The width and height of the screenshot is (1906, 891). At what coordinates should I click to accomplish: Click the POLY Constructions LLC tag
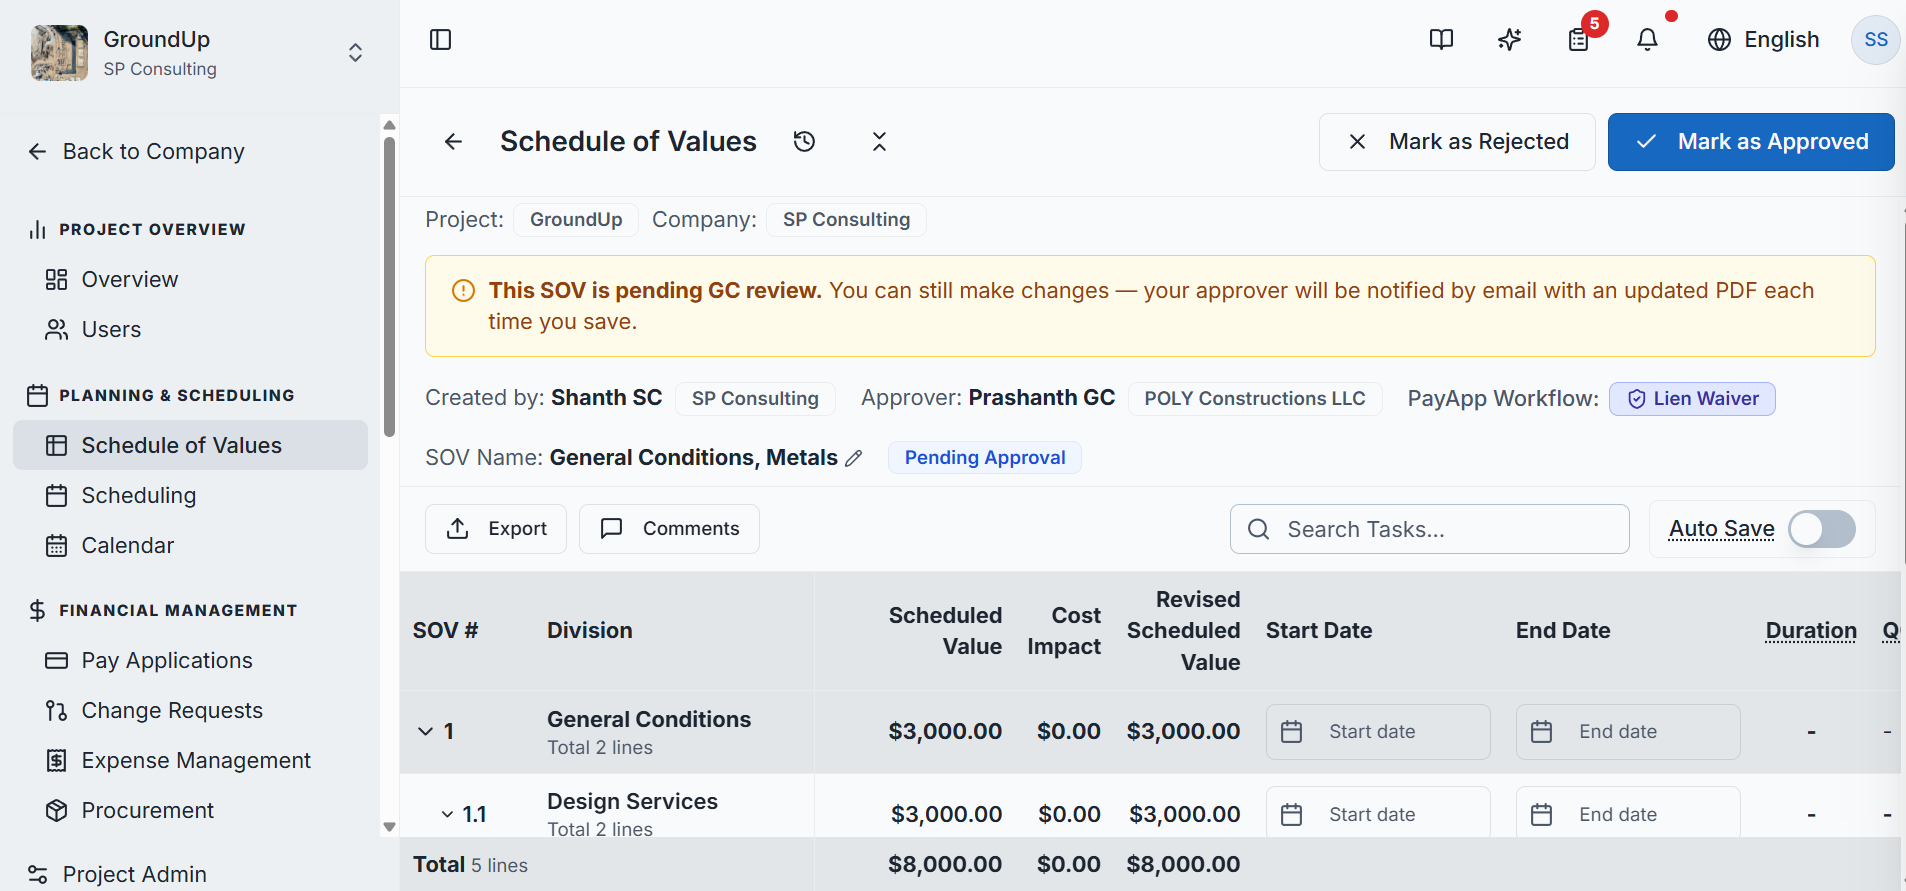click(x=1255, y=399)
